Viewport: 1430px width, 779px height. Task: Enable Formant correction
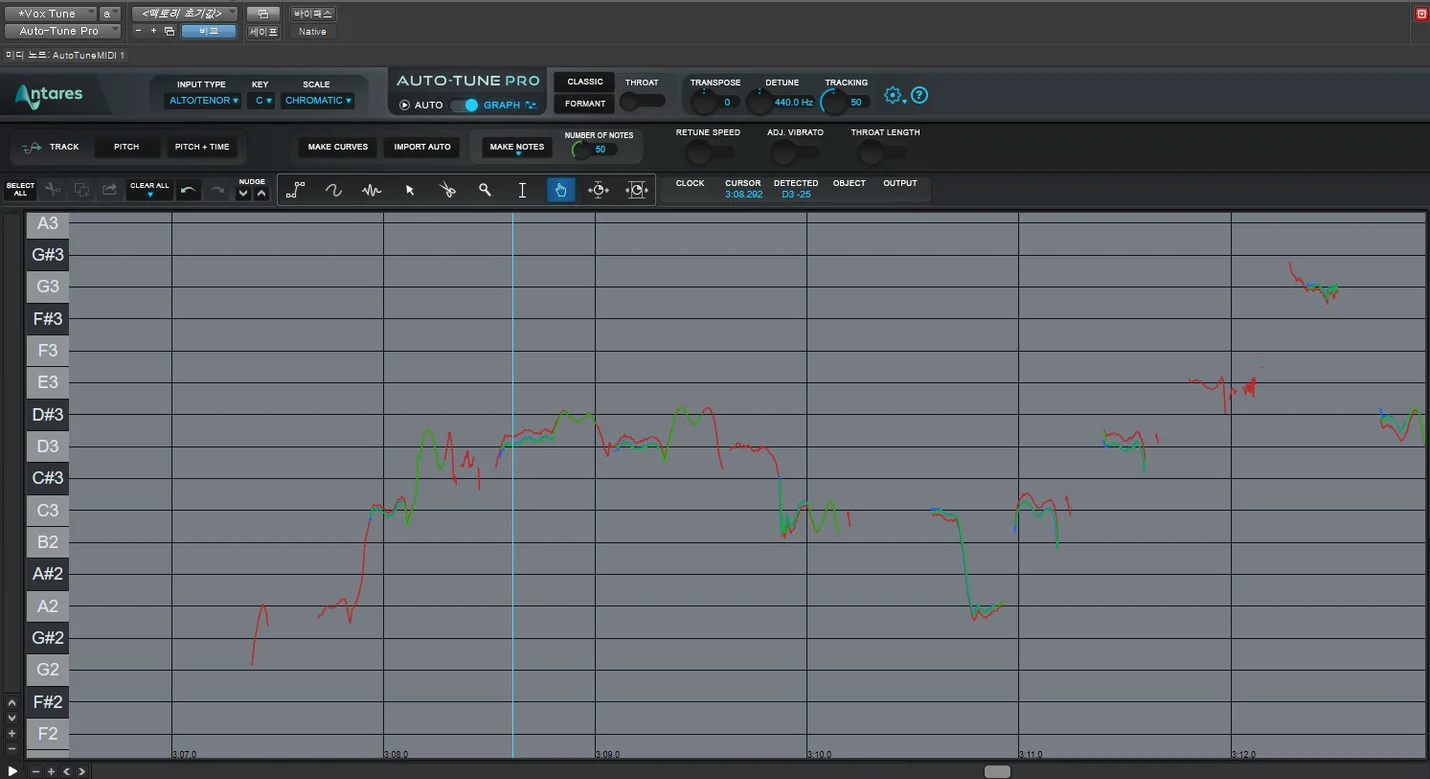pyautogui.click(x=585, y=103)
